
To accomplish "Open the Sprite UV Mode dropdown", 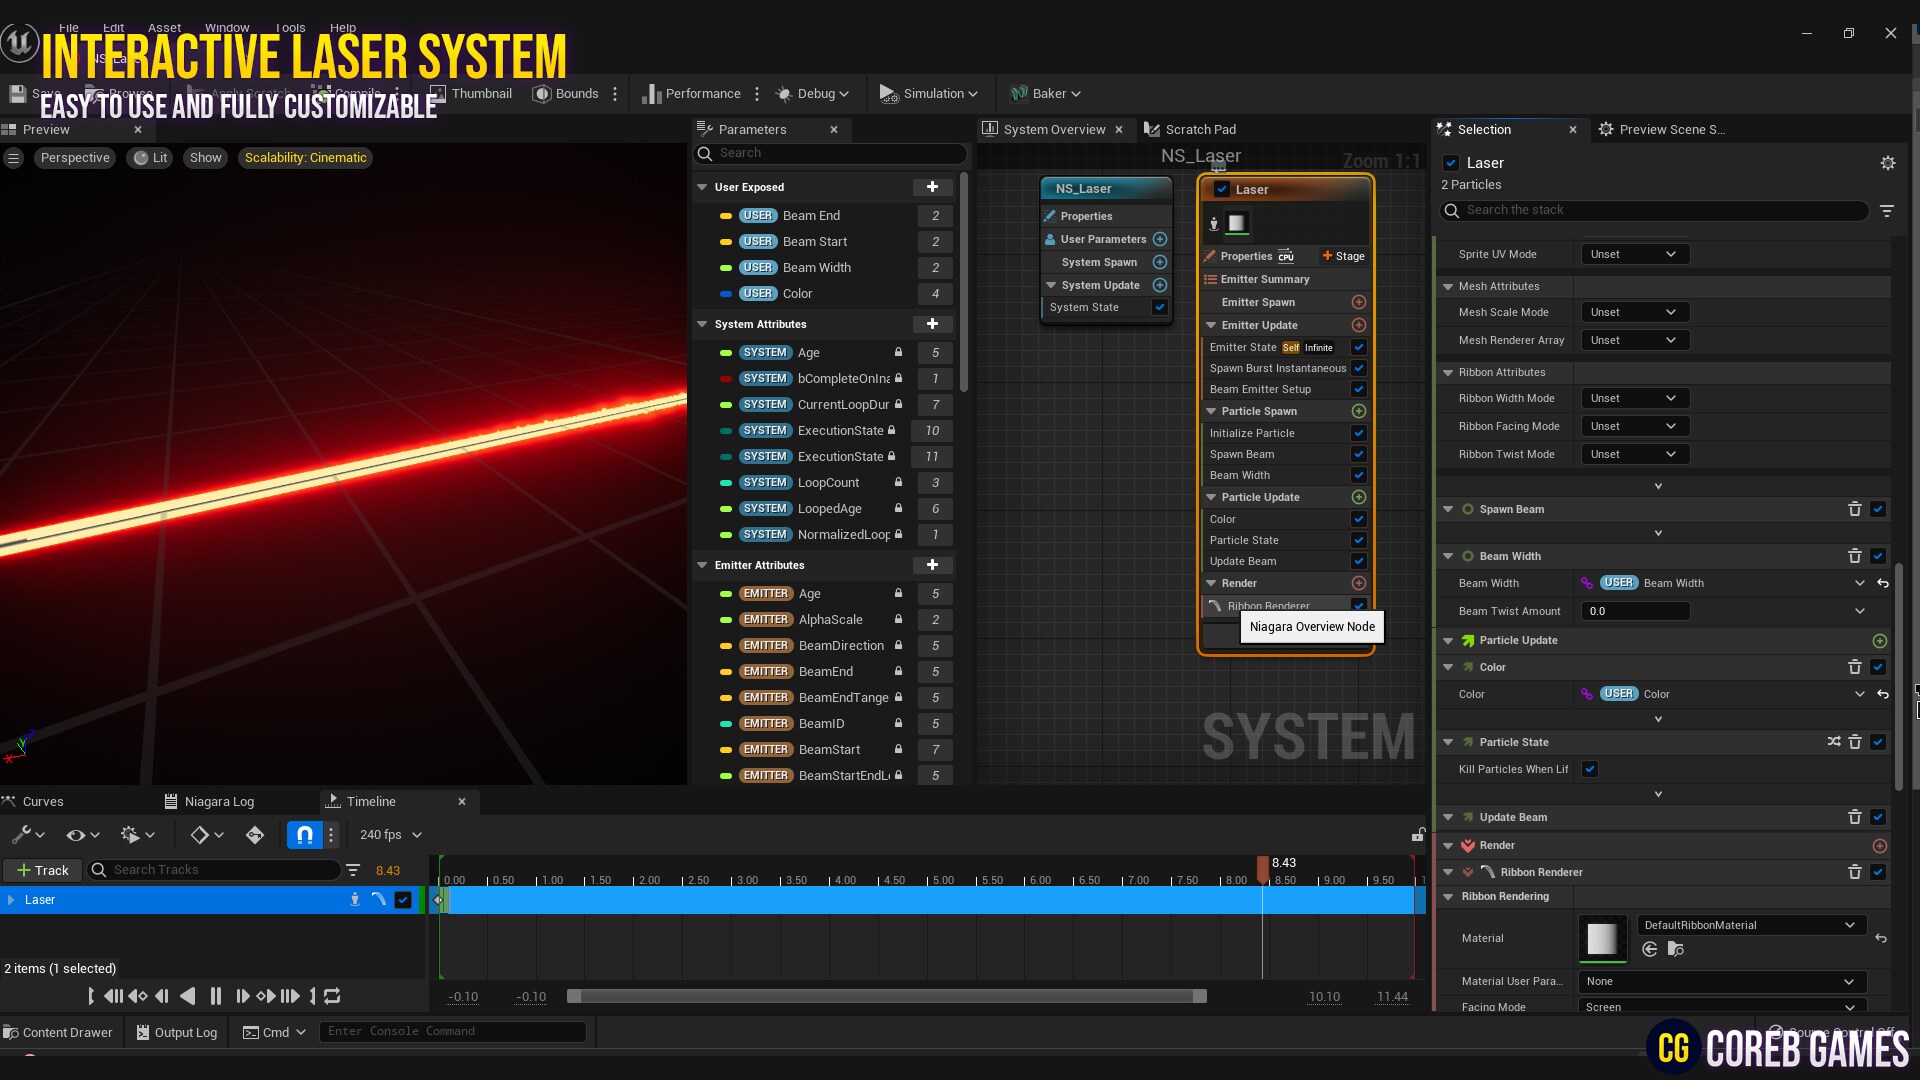I will coord(1634,254).
